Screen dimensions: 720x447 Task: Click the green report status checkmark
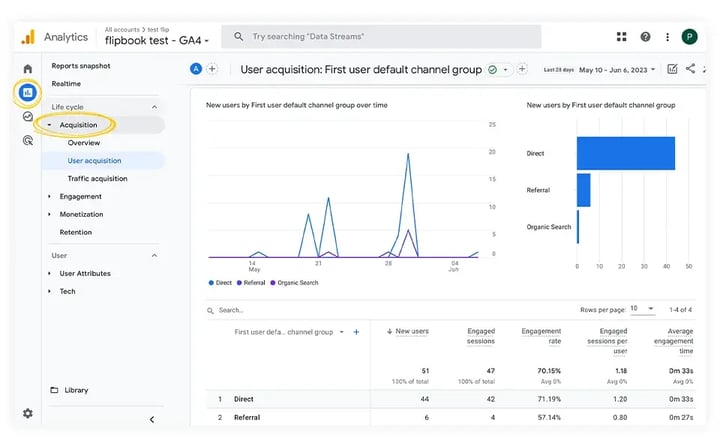[x=492, y=70]
